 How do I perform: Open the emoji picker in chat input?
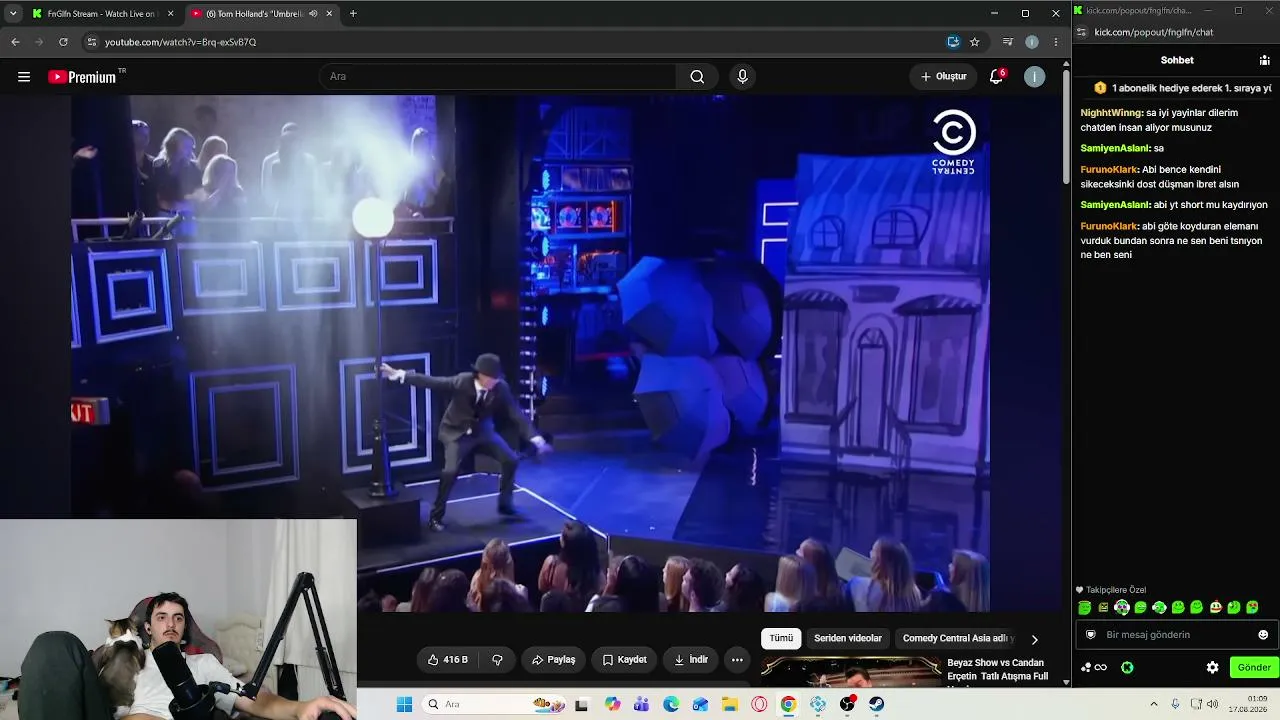tap(1263, 635)
